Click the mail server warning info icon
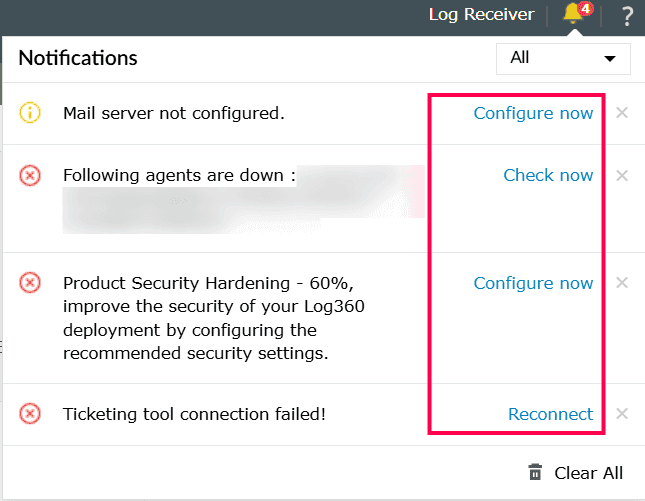This screenshot has width=645, height=501. 30,113
